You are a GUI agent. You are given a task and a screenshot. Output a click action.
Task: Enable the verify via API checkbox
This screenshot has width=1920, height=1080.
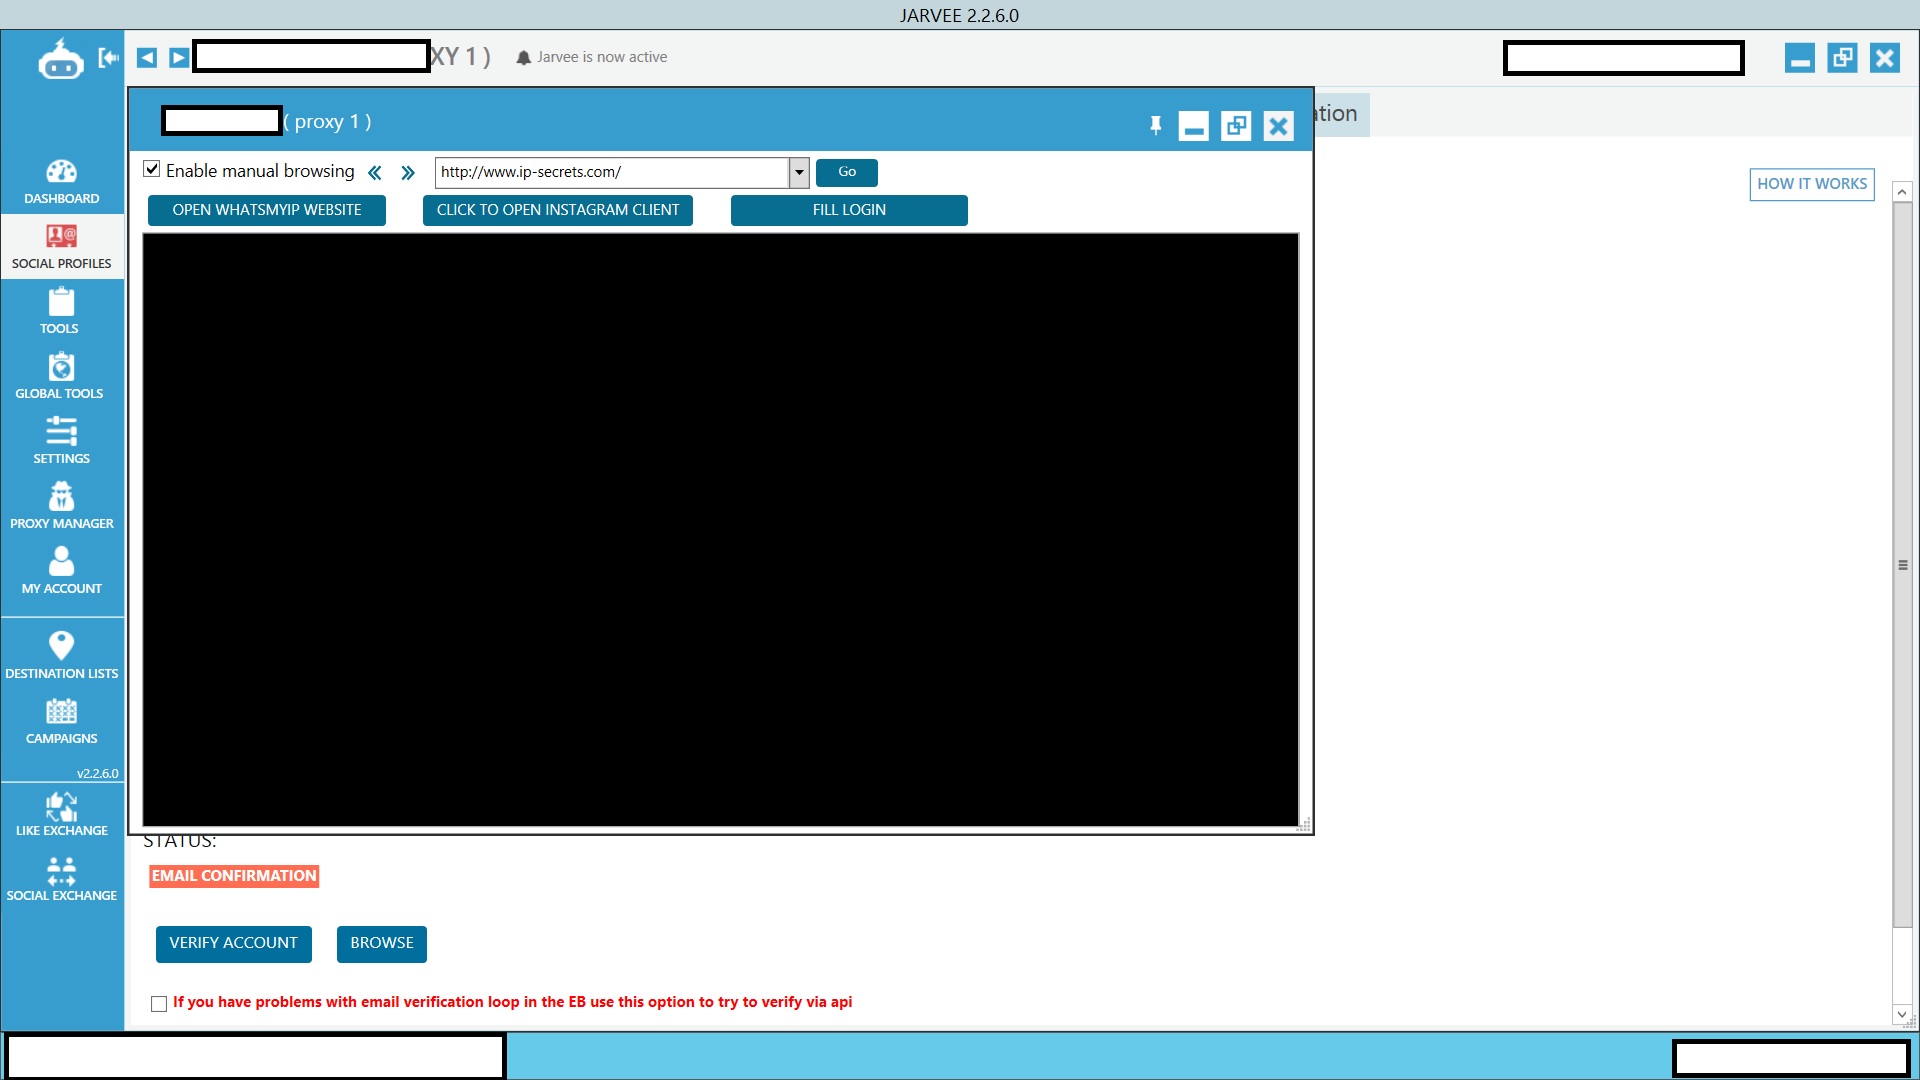[x=159, y=1004]
